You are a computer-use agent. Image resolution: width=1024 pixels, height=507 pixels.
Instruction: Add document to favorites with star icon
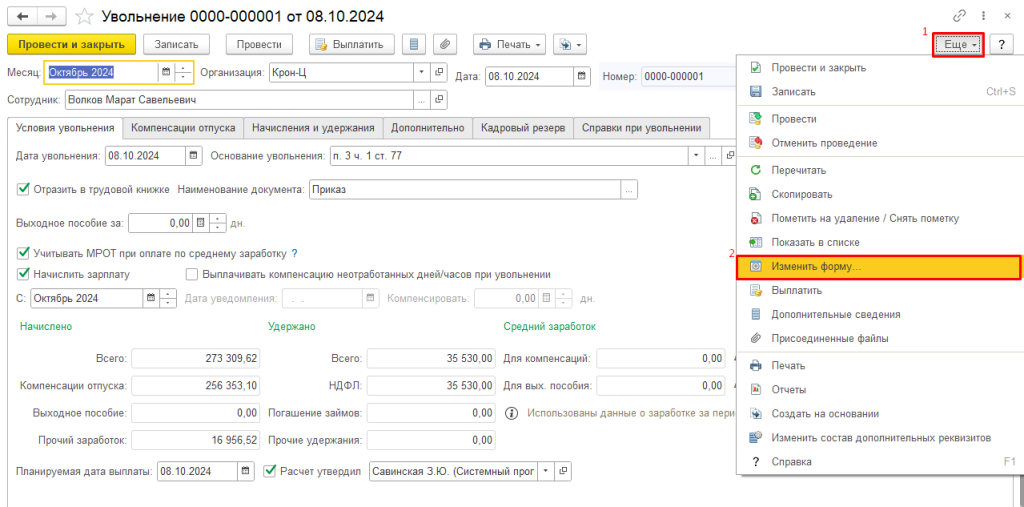85,16
